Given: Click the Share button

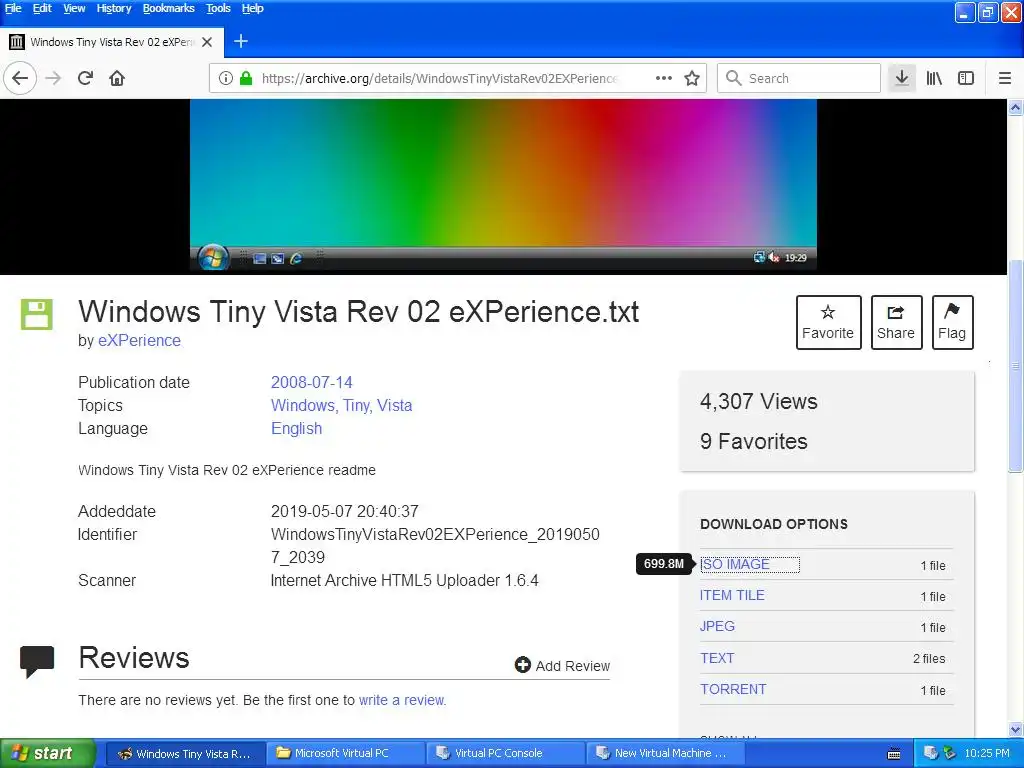Looking at the screenshot, I should (x=896, y=323).
